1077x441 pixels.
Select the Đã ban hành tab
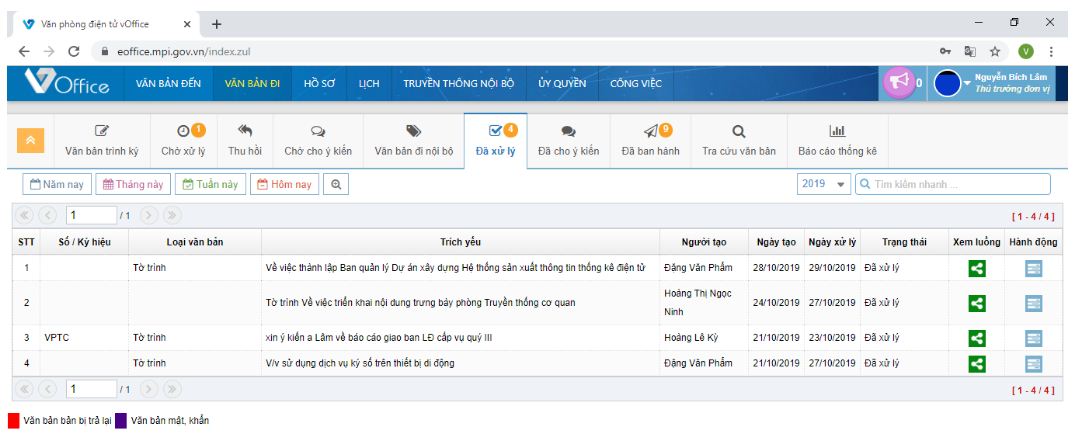tap(650, 141)
